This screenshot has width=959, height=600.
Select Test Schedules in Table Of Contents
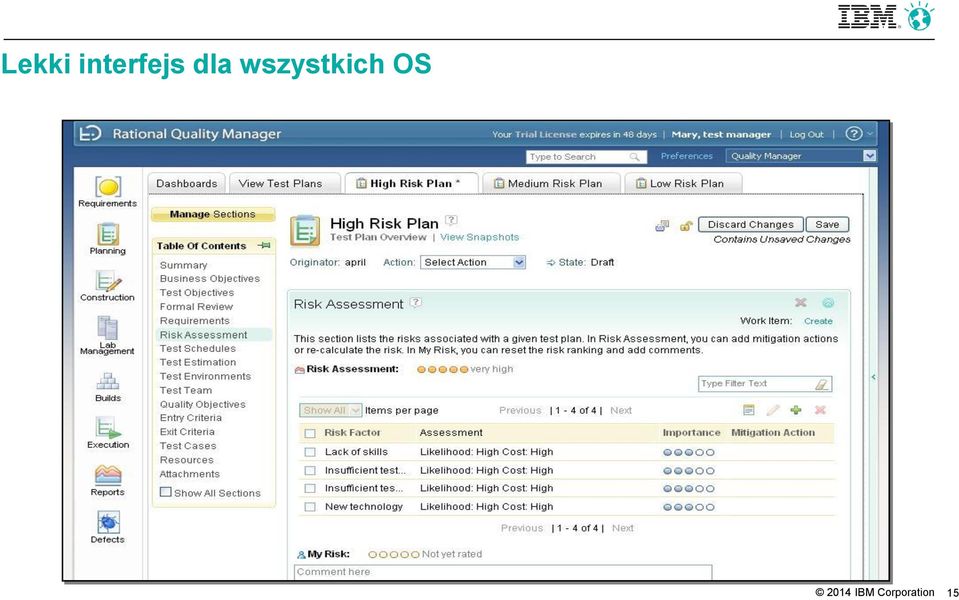pyautogui.click(x=198, y=349)
